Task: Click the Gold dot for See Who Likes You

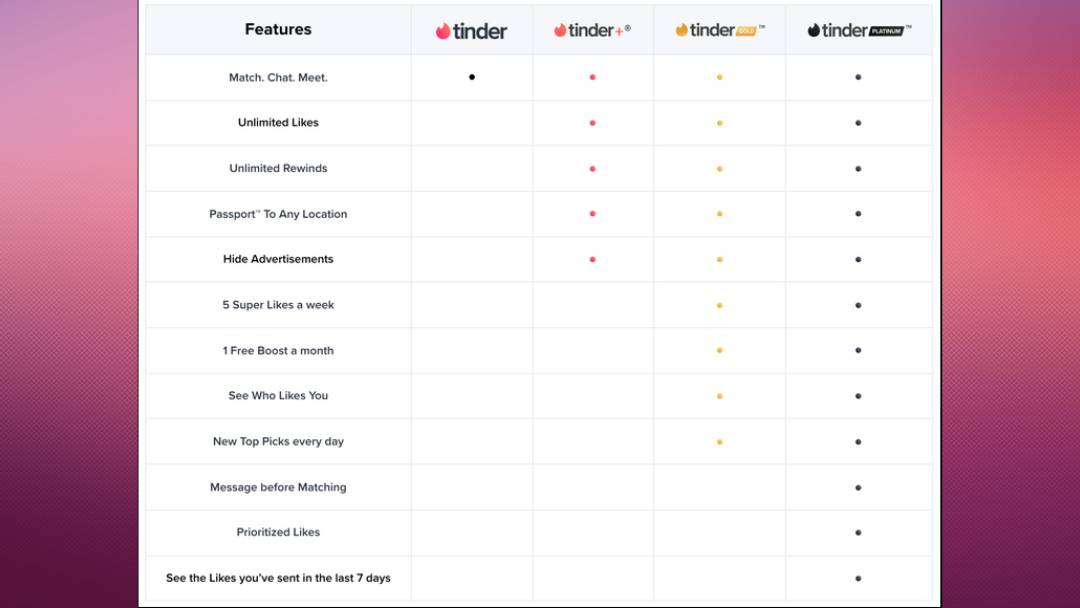Action: pyautogui.click(x=719, y=396)
